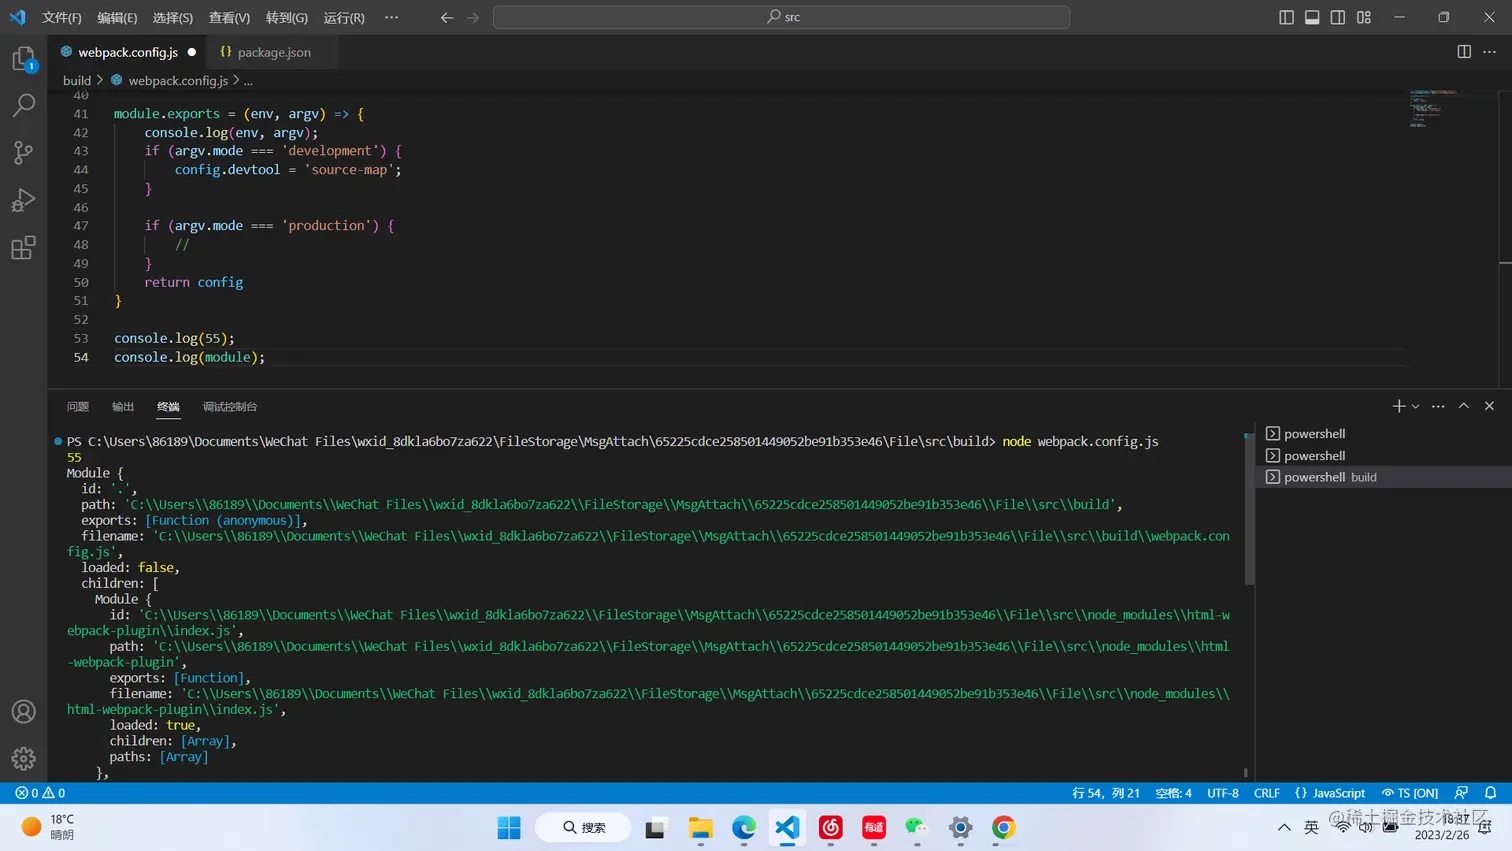Switch to the 问题 panel tab
This screenshot has width=1512, height=851.
[78, 406]
